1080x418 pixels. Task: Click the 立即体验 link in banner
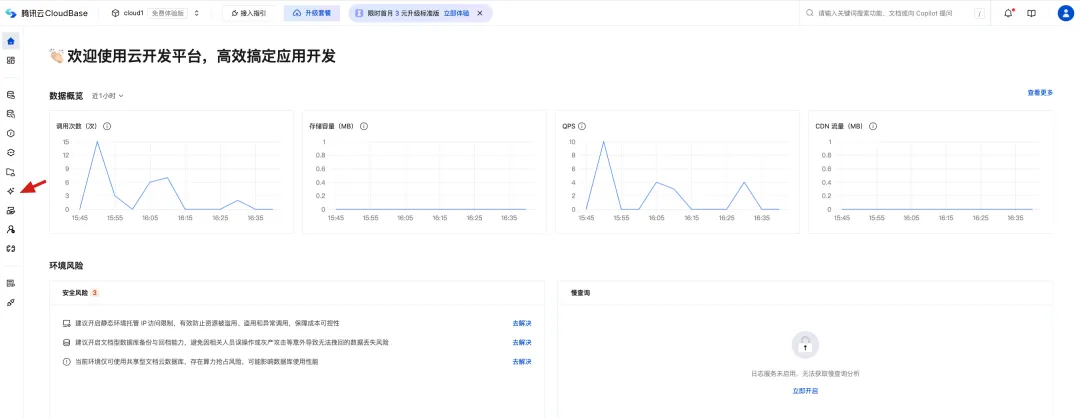(457, 13)
